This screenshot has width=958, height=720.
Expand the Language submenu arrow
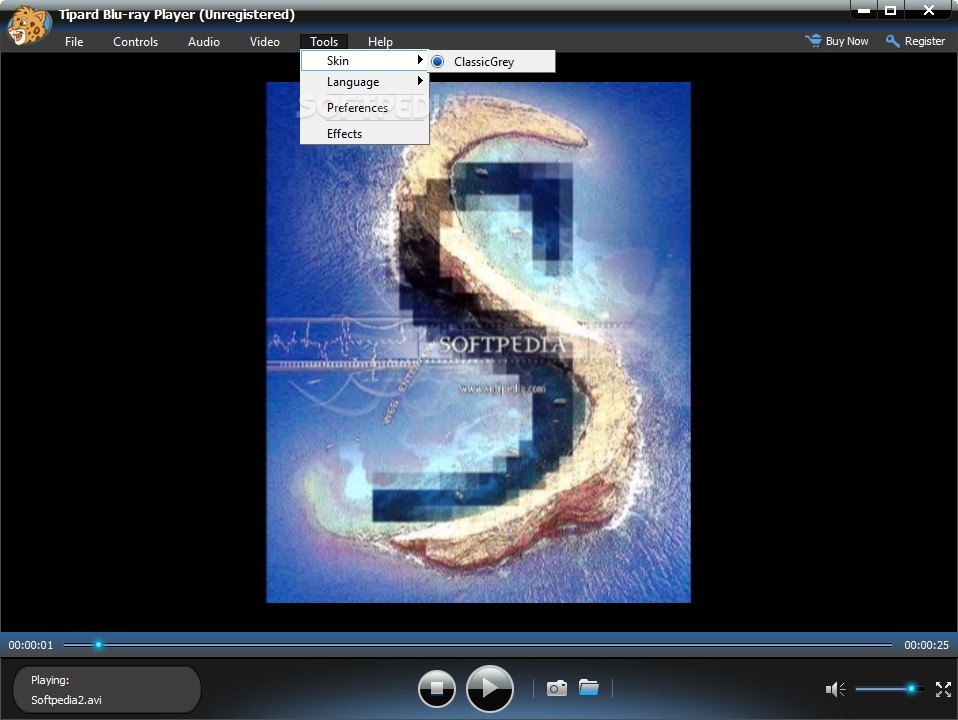(420, 81)
